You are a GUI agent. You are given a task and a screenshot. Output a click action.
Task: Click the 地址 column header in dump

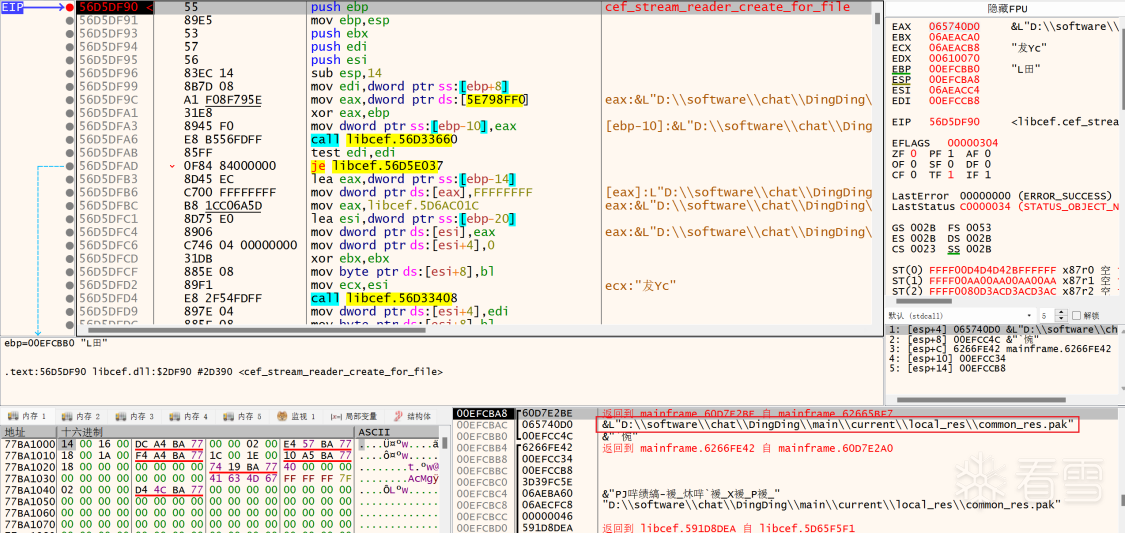(29, 432)
